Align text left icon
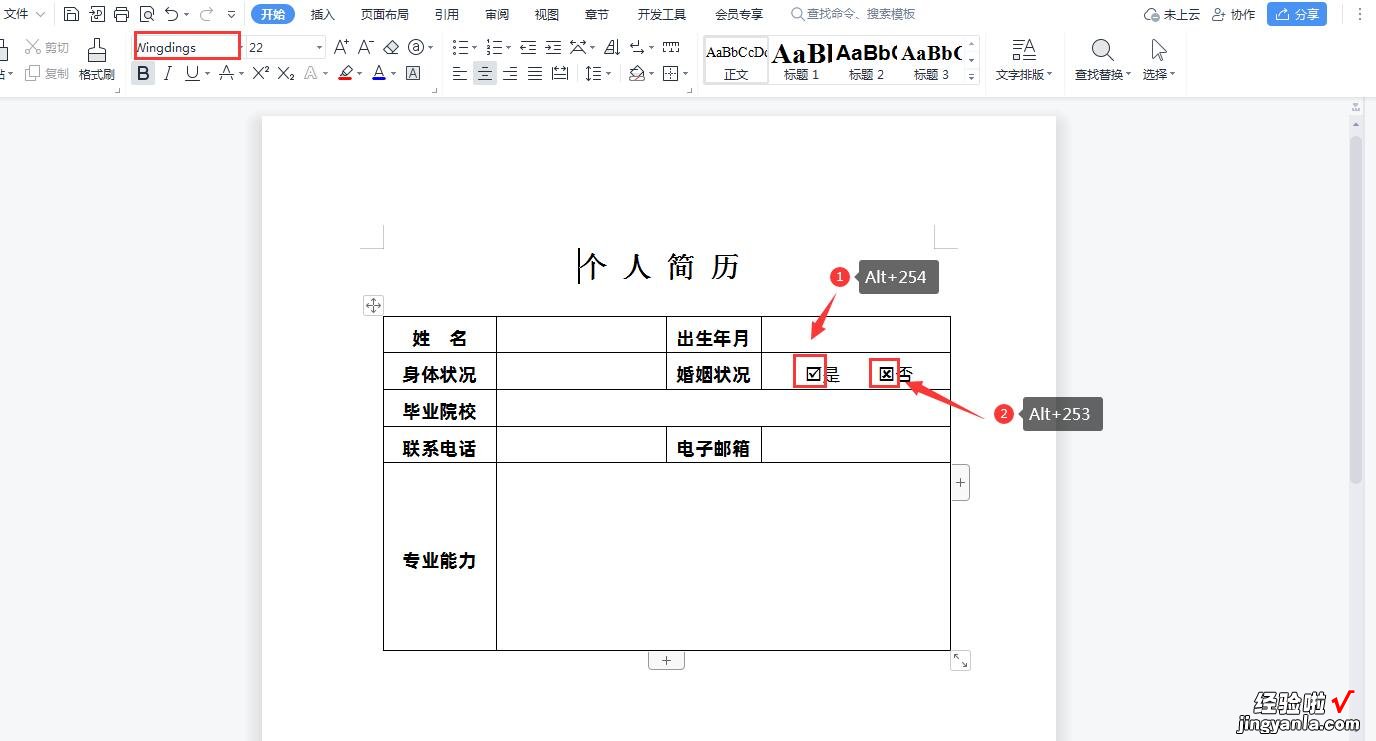 (x=460, y=73)
